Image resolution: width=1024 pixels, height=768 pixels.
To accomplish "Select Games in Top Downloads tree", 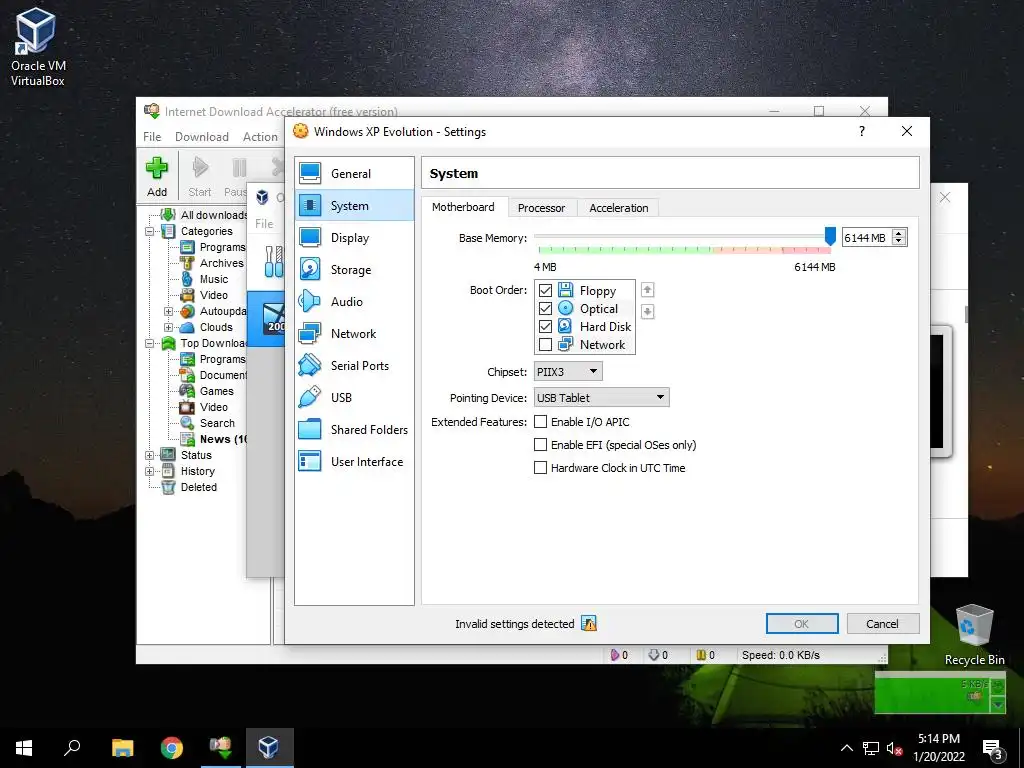I will pos(217,391).
